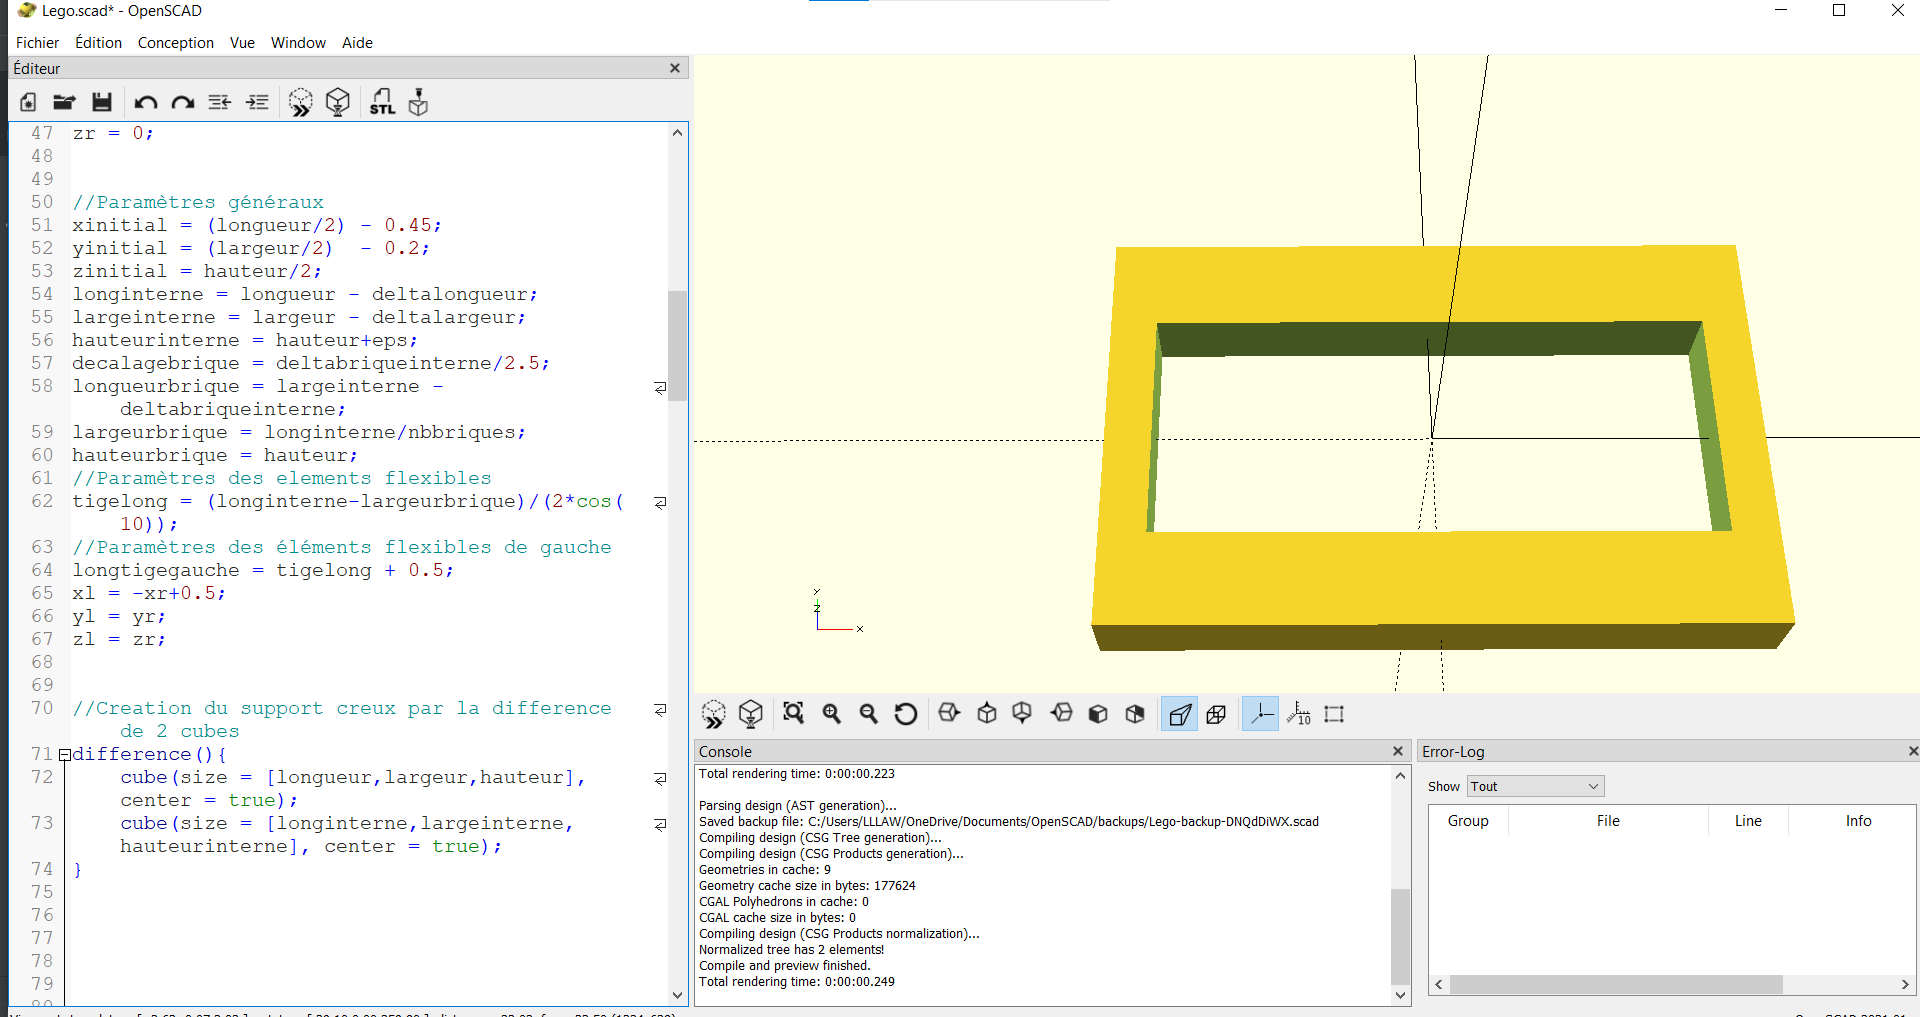Click line 51 xinitial code line
1920x1017 pixels.
pyautogui.click(x=257, y=225)
